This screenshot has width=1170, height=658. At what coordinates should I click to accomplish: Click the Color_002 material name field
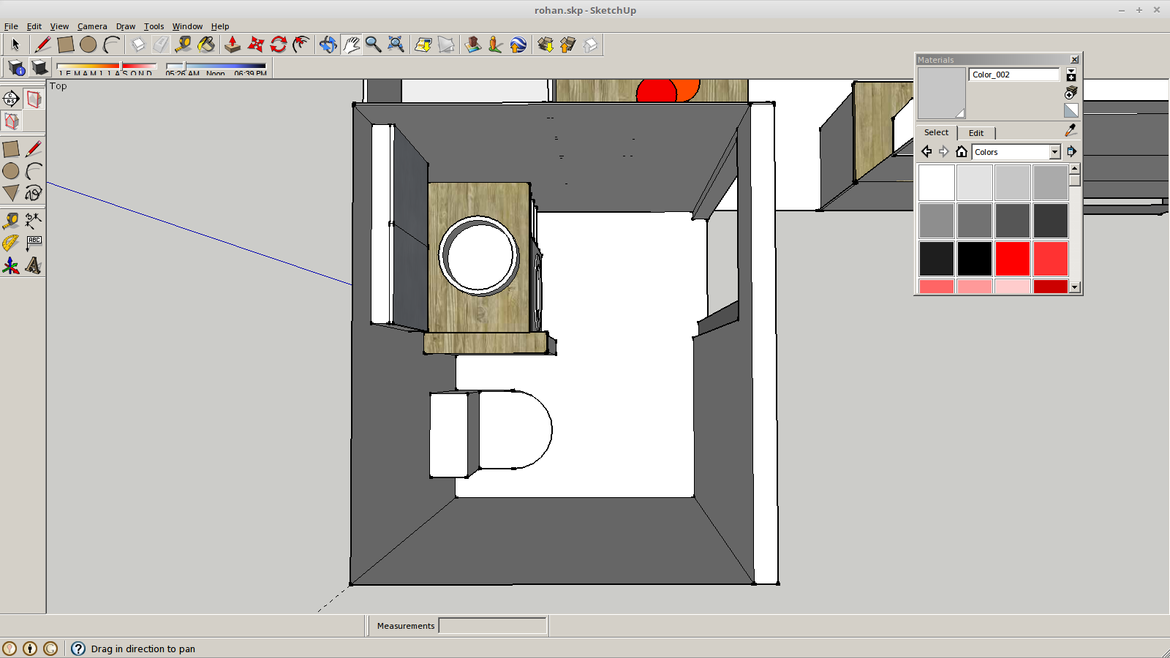(x=1013, y=75)
